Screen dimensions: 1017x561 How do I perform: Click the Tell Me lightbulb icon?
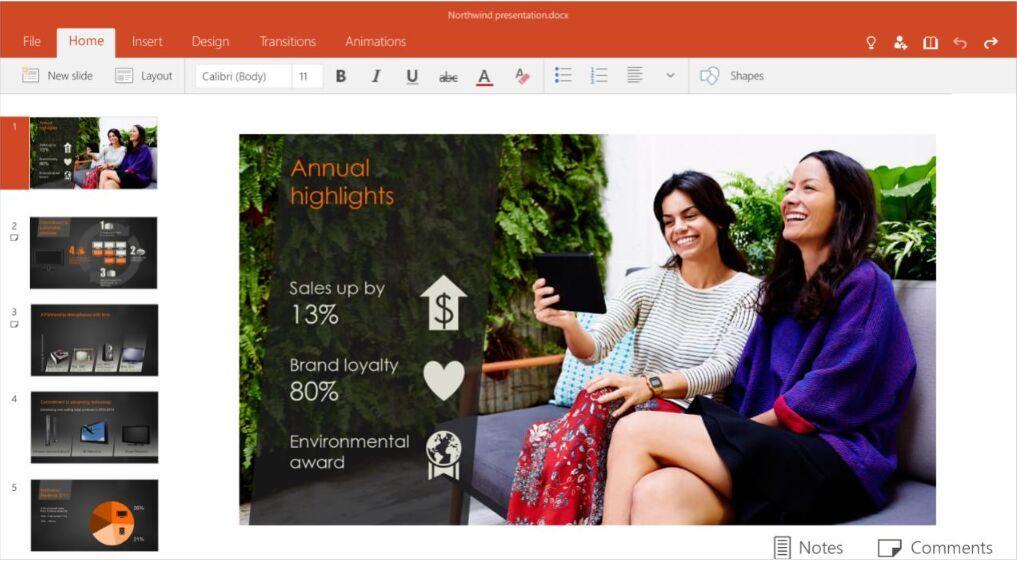(871, 42)
